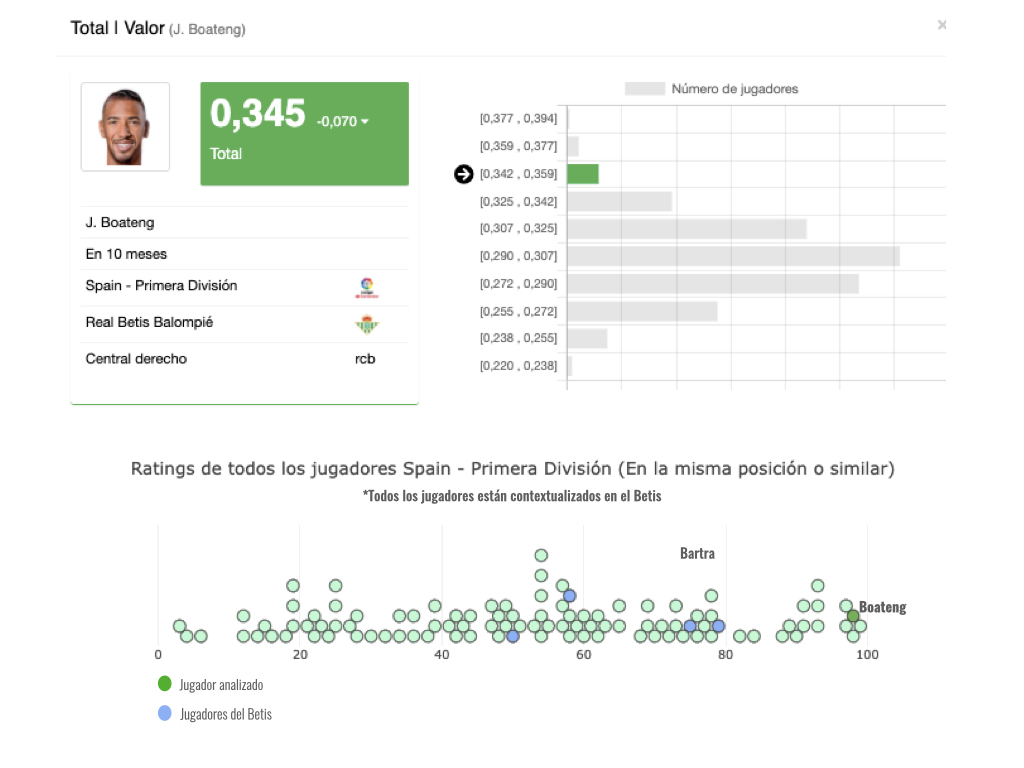Close the Total | Valor dialog
The width and height of the screenshot is (1024, 768).
(x=941, y=26)
